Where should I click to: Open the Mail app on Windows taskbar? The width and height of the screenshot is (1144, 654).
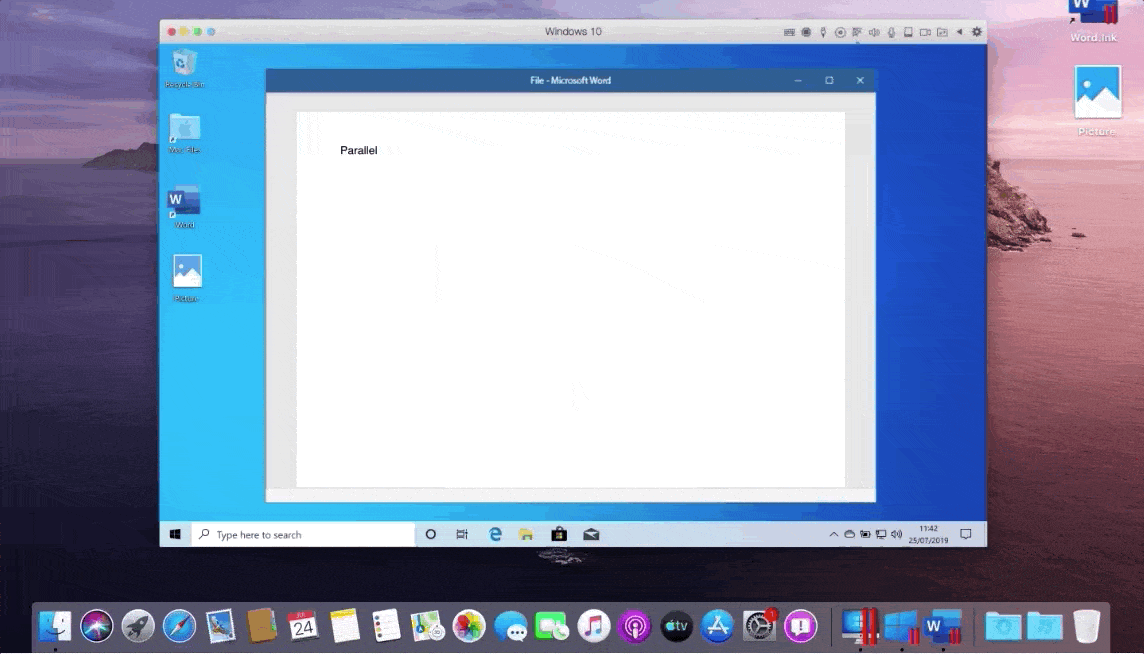(x=591, y=534)
